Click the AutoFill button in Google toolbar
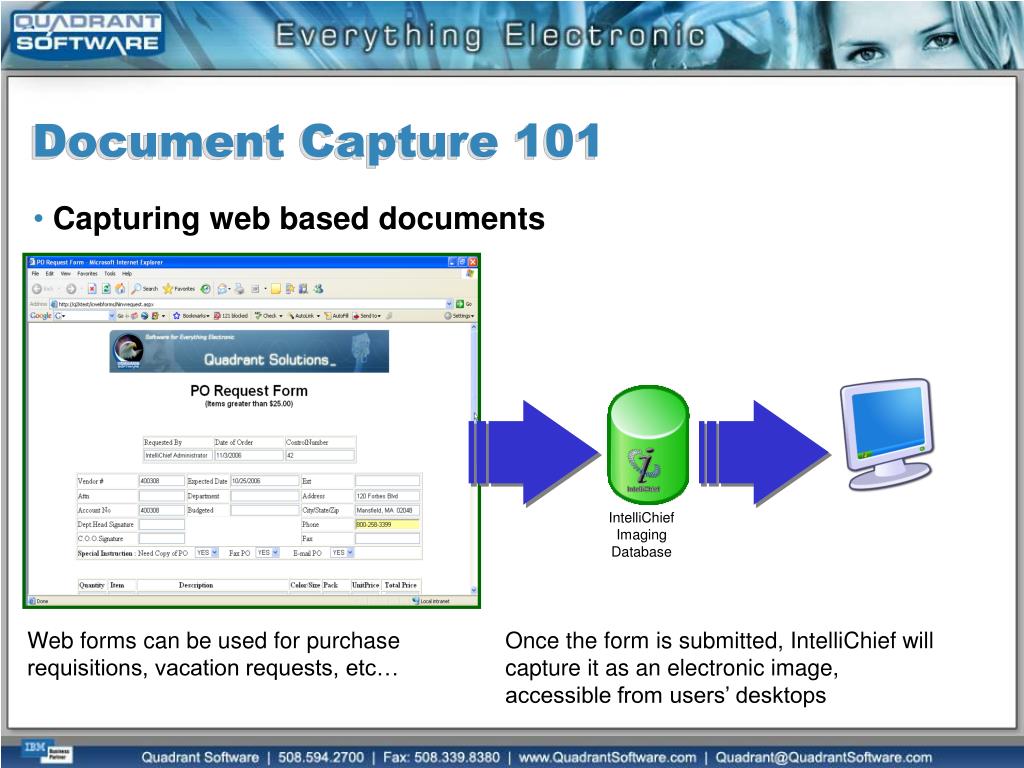1024x768 pixels. pyautogui.click(x=336, y=316)
